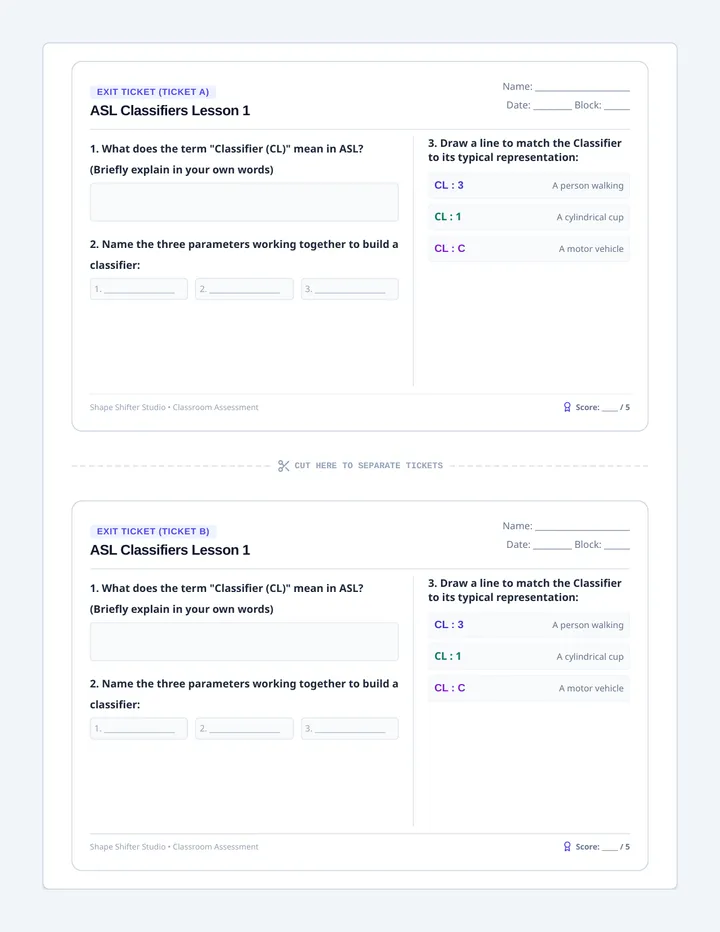Select third parameter blank on Ticket B
Viewport: 720px width, 932px height.
[x=350, y=728]
